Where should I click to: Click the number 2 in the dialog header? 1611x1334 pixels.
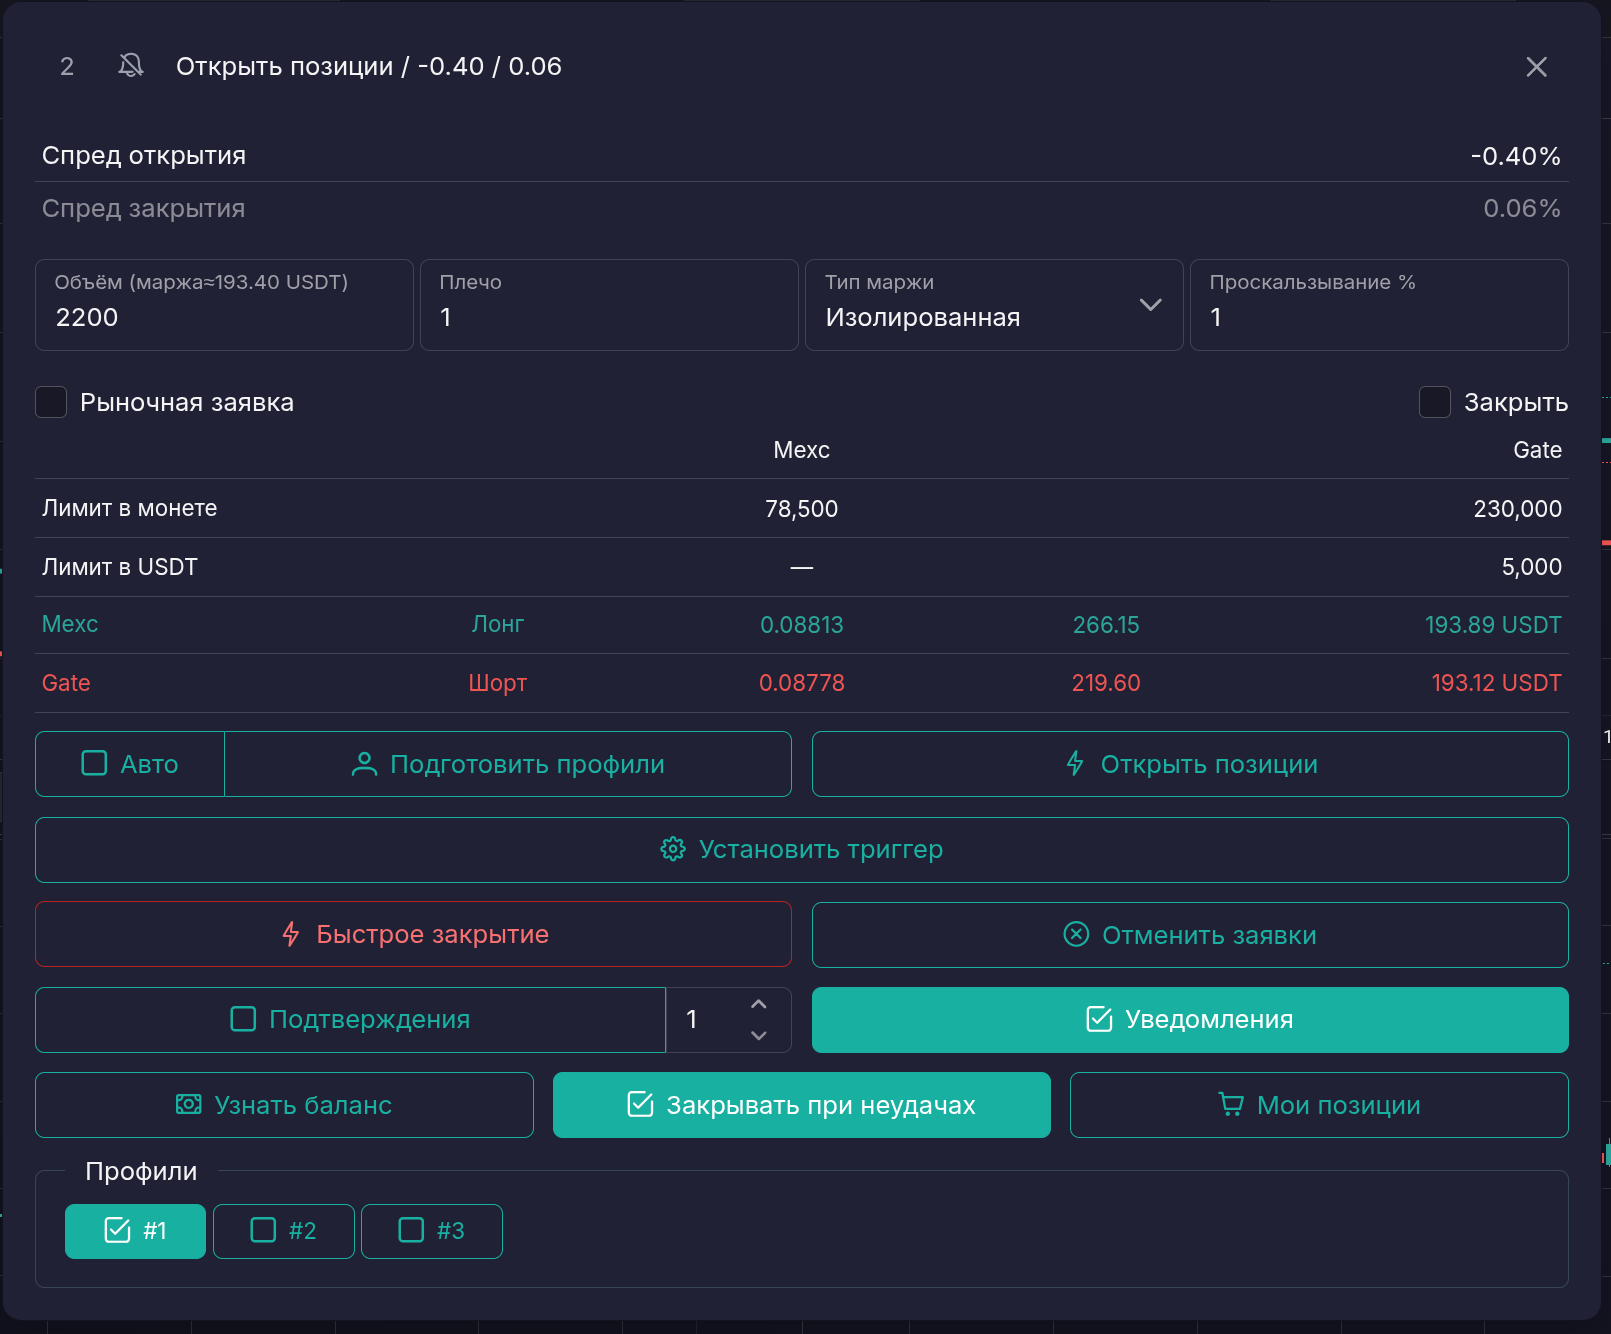[67, 66]
